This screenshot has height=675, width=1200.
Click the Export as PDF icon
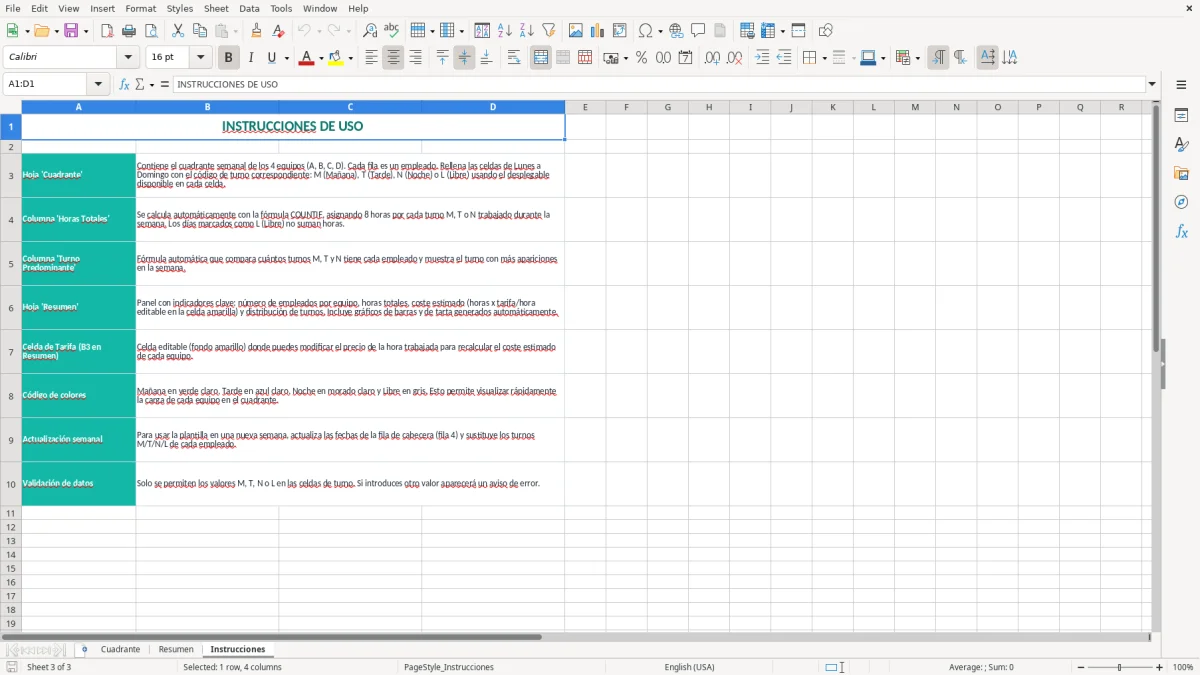pos(107,31)
